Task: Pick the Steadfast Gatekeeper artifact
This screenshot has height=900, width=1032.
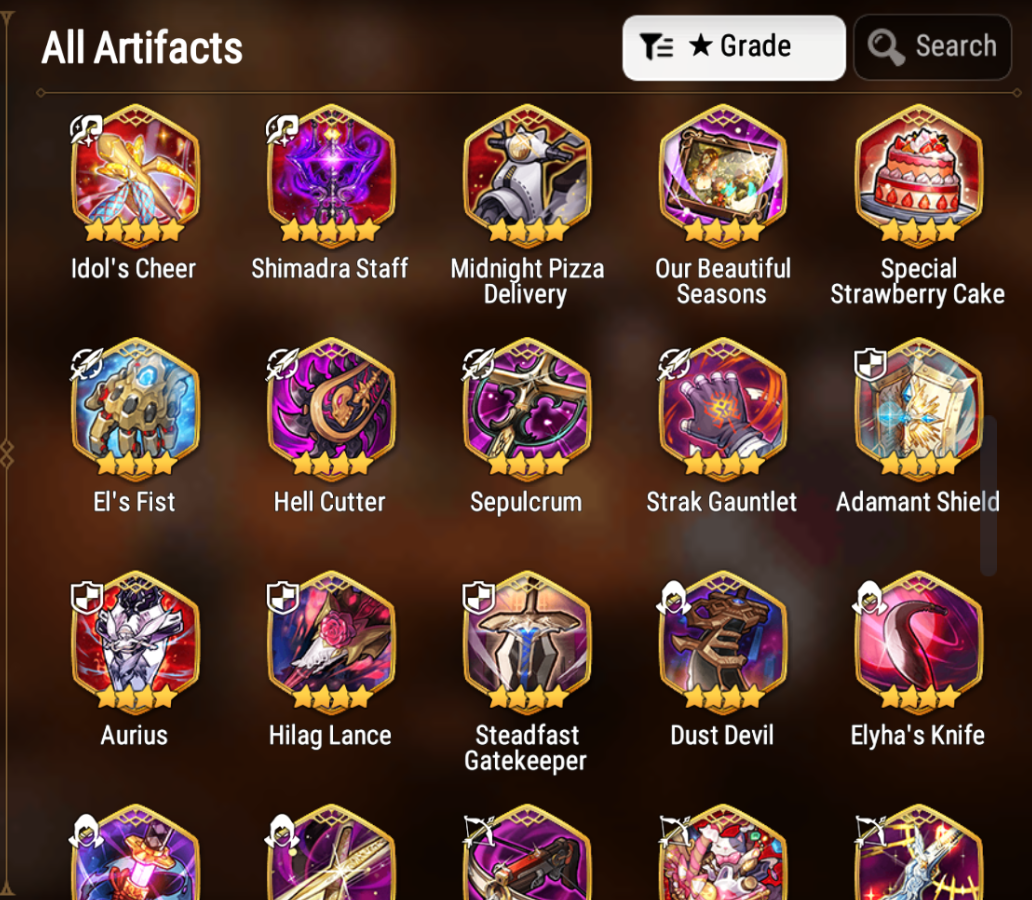Action: pos(527,643)
